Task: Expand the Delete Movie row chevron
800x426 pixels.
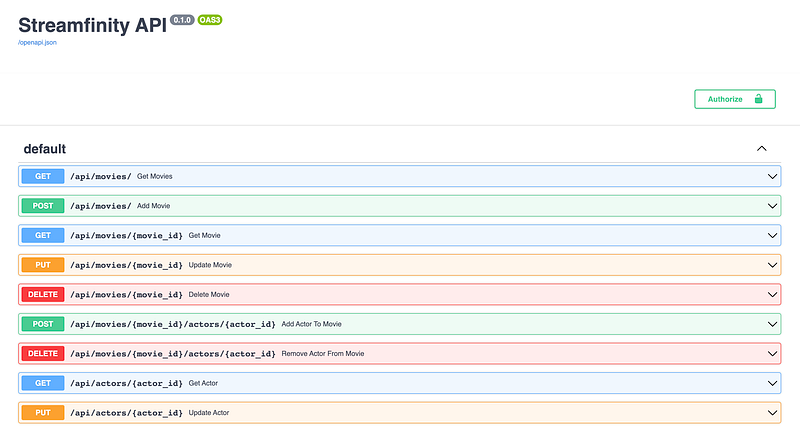Action: 772,295
